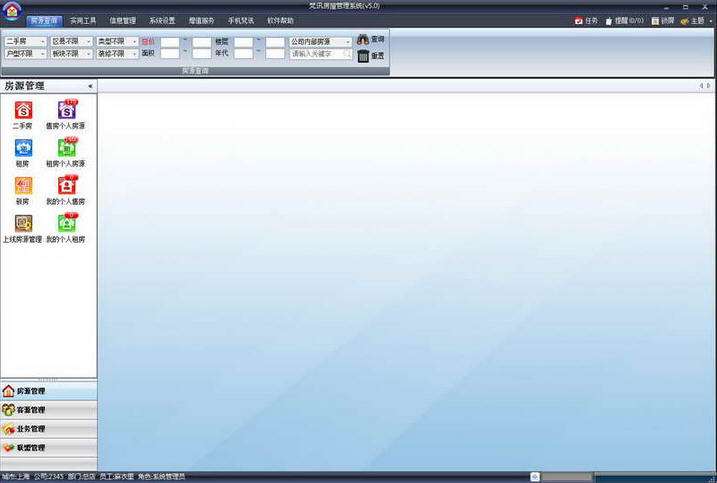
Task: Click 角色:系统管理员 in the status bar
Action: pos(161,477)
